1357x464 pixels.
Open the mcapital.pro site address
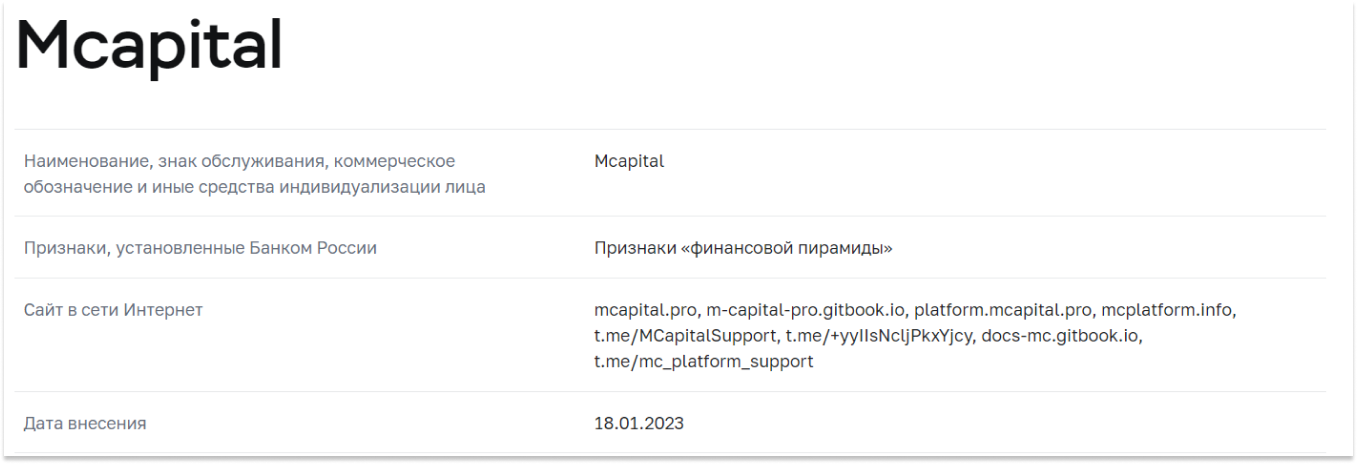pos(644,310)
